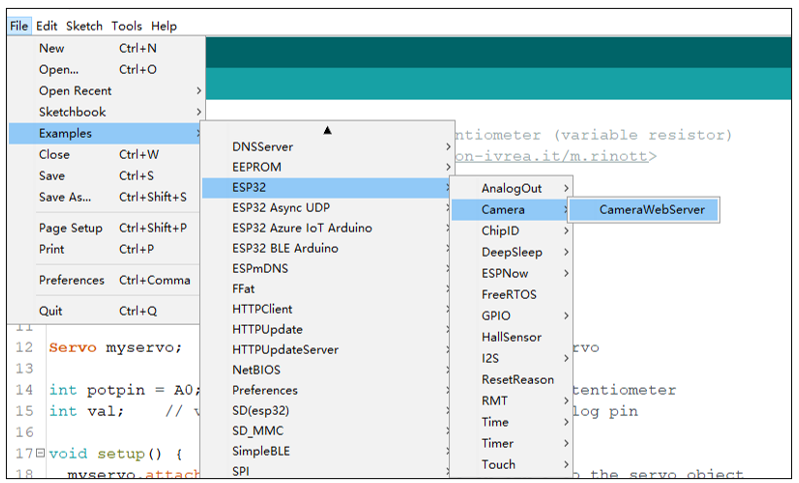Screen dimensions: 799x483
Task: Collapse the setup() code fold on line 17
Action: (x=40, y=452)
